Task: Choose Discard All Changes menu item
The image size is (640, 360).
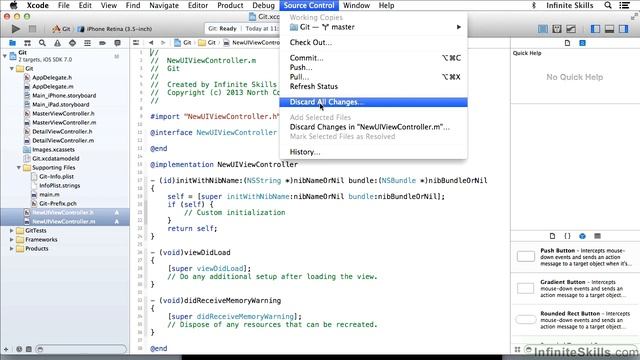Action: (x=373, y=102)
